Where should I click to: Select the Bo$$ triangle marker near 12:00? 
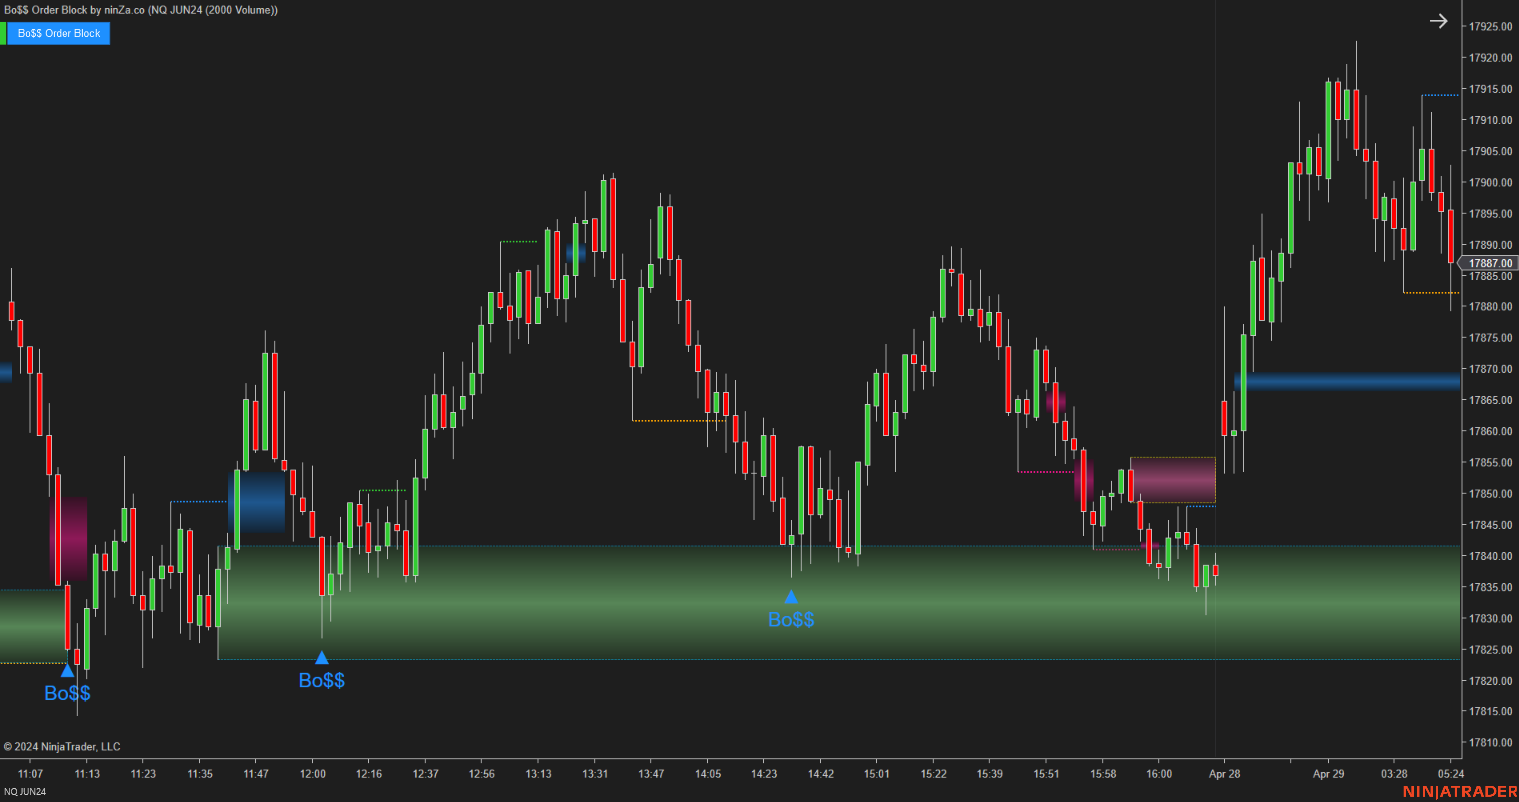[x=321, y=657]
